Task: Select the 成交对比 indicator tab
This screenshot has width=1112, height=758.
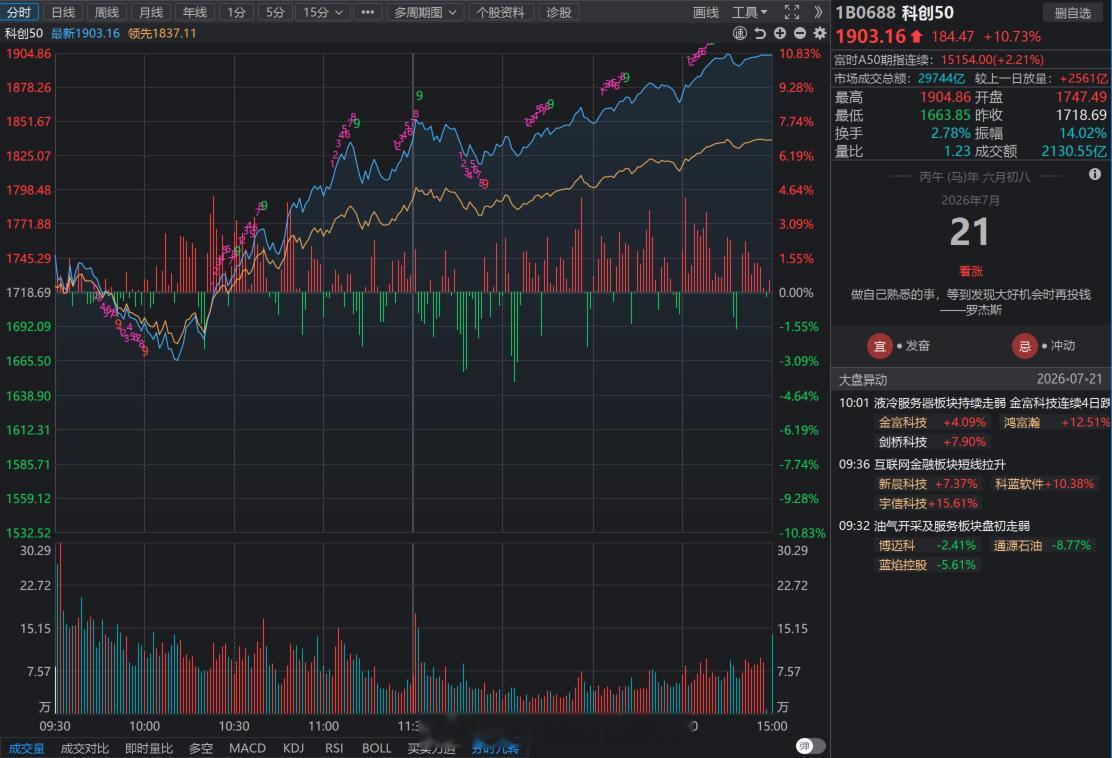Action: pos(85,748)
